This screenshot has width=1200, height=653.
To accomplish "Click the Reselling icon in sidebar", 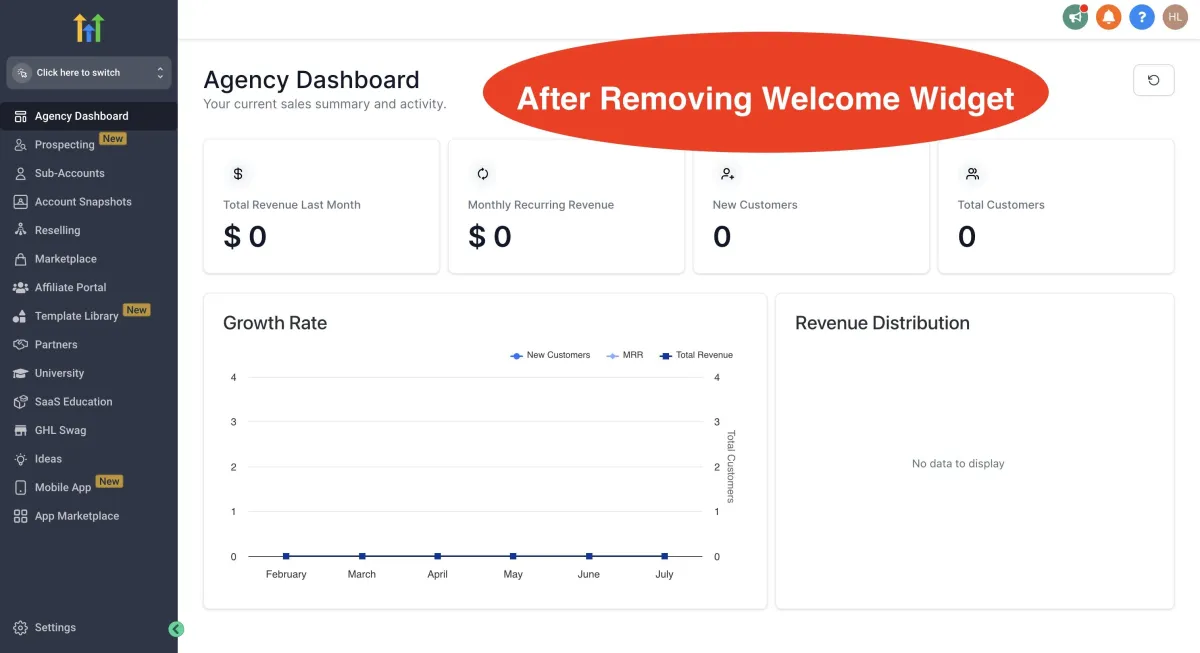I will coord(20,230).
